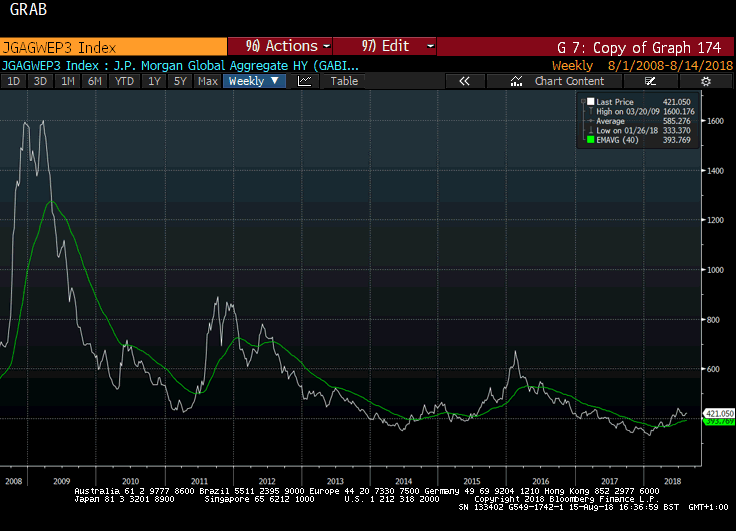The image size is (736, 531).
Task: Switch to the Table view
Action: (344, 81)
